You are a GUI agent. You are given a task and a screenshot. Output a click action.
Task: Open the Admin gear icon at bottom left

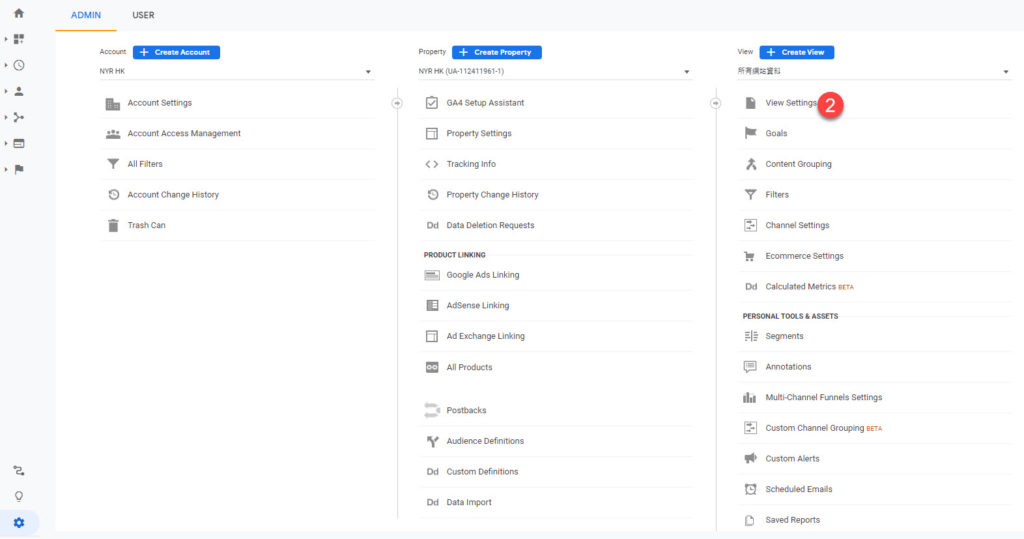click(x=18, y=522)
